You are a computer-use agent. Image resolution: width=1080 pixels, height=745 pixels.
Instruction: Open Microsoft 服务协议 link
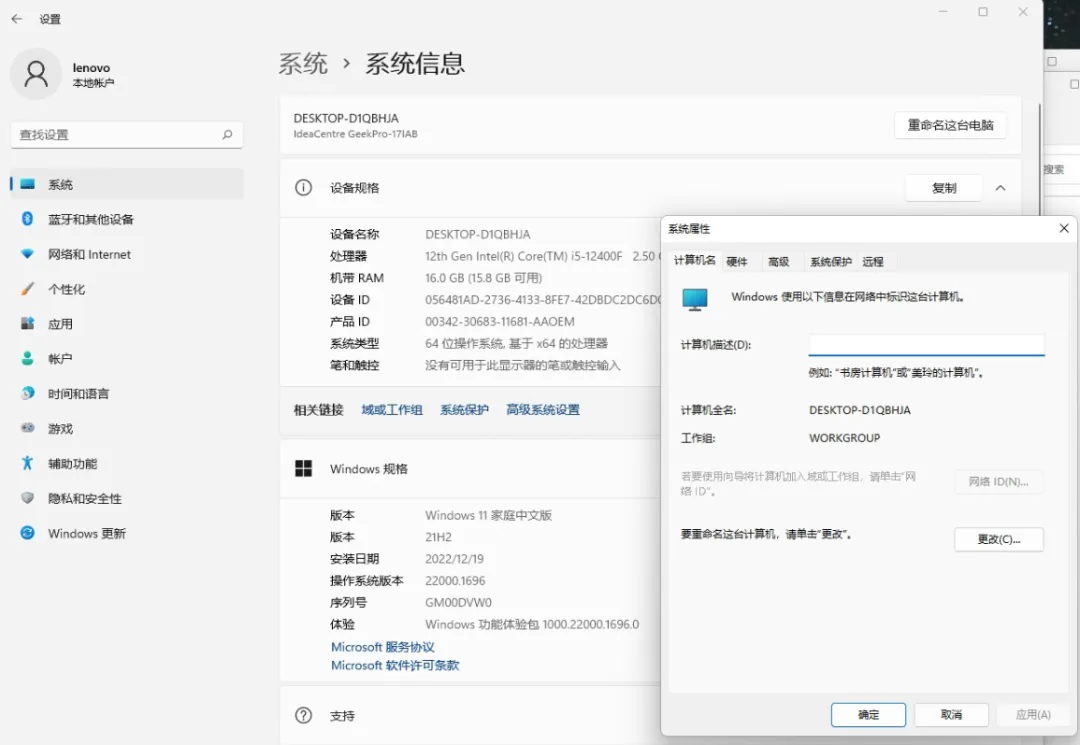(x=382, y=647)
